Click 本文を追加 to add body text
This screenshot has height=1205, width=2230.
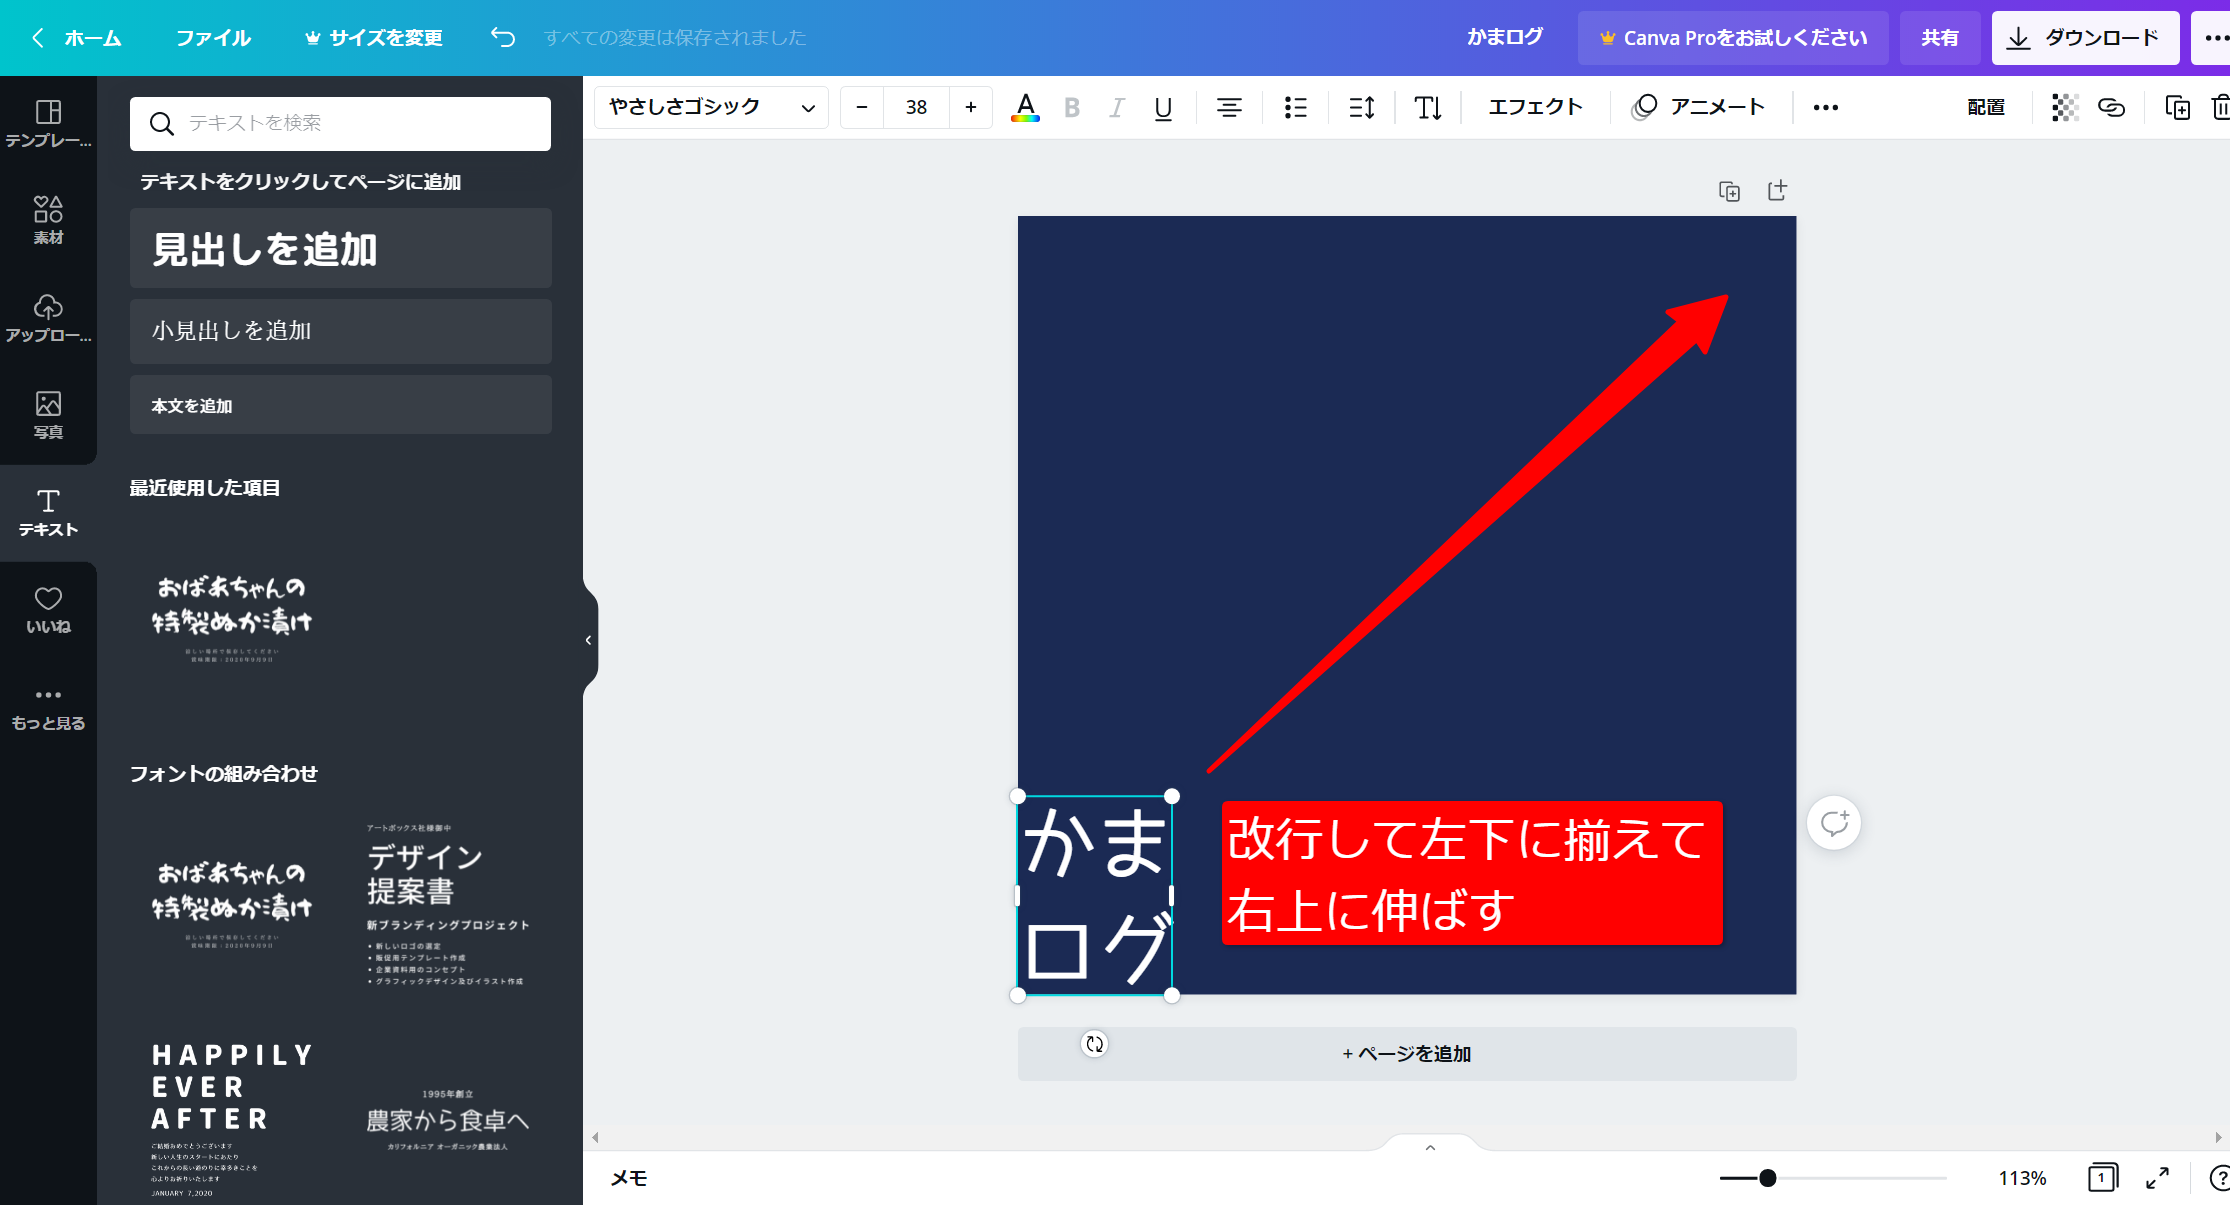point(341,405)
